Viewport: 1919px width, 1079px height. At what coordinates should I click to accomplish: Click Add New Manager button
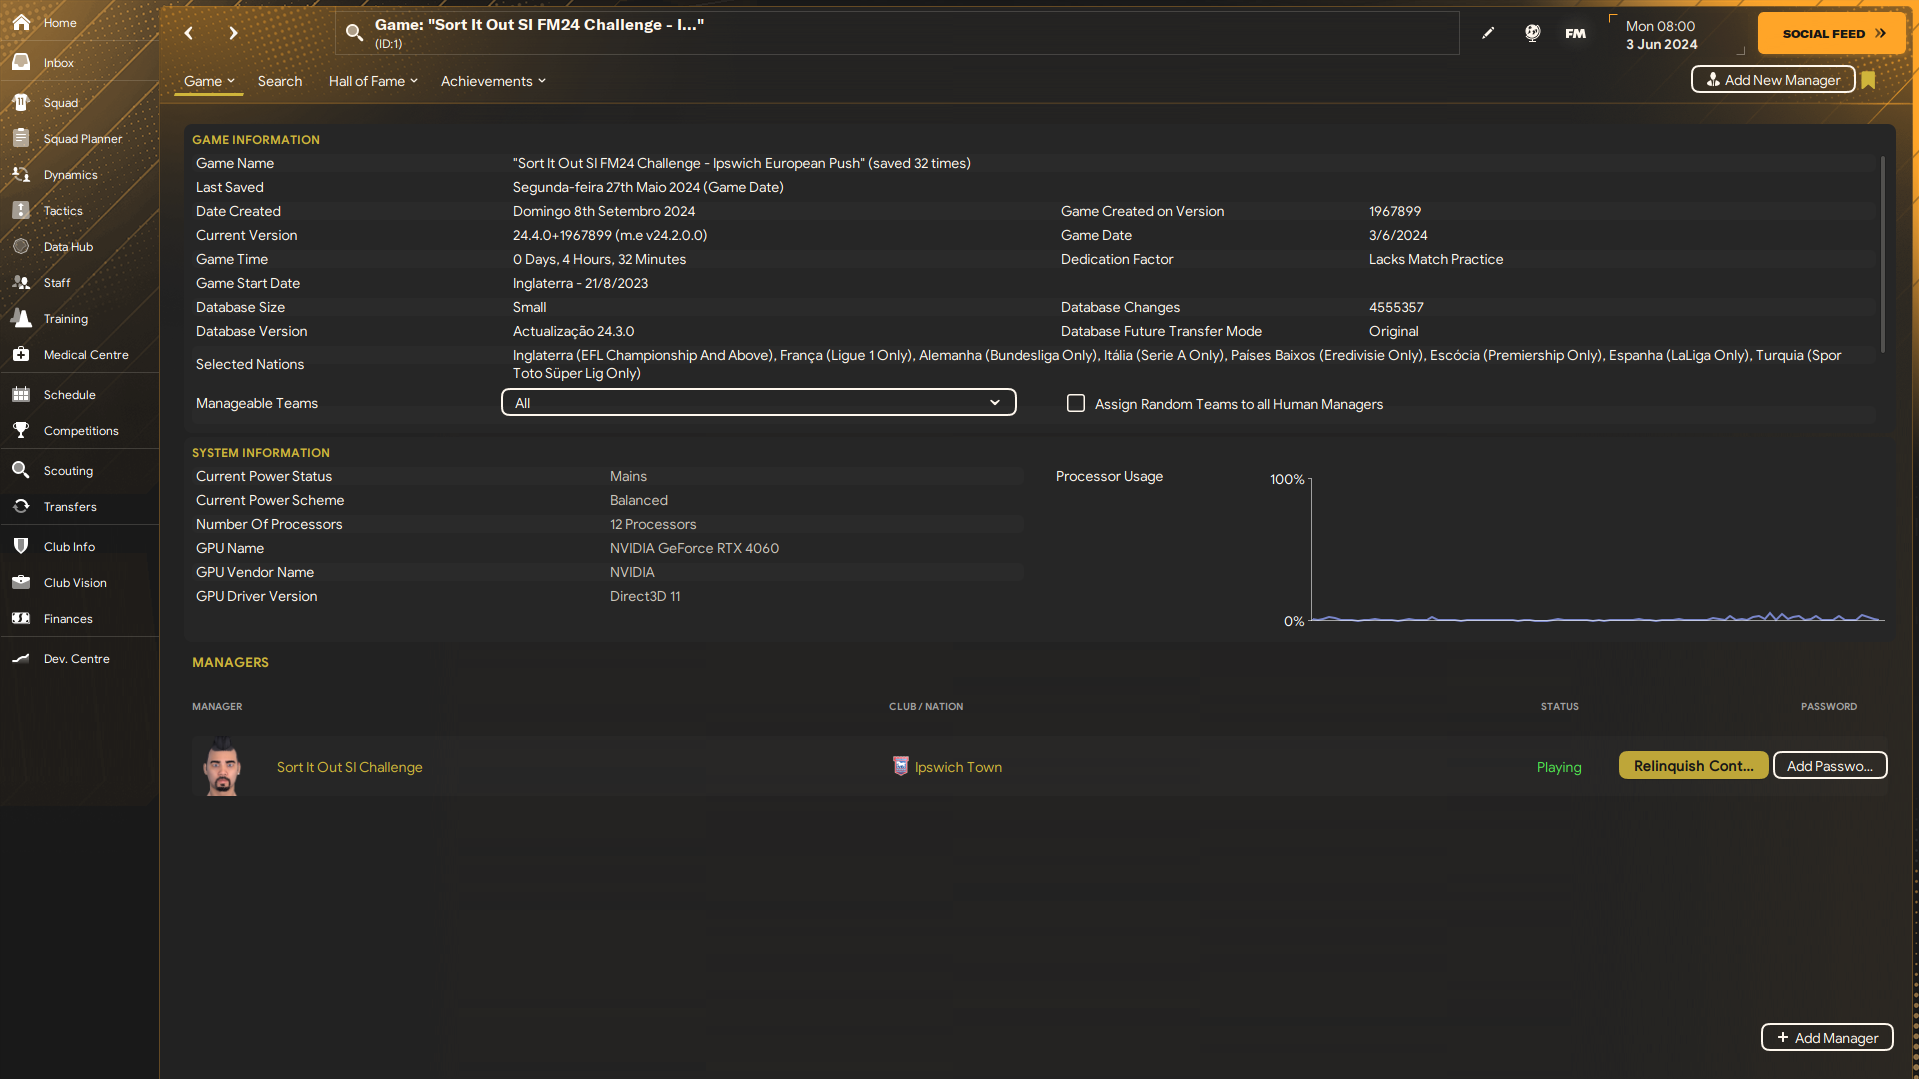tap(1773, 80)
